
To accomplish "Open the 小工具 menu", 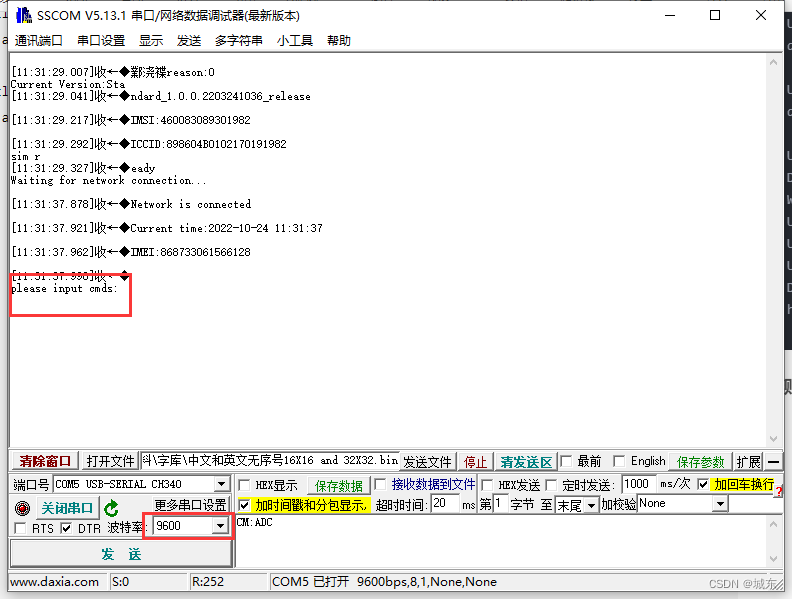I will pos(294,40).
